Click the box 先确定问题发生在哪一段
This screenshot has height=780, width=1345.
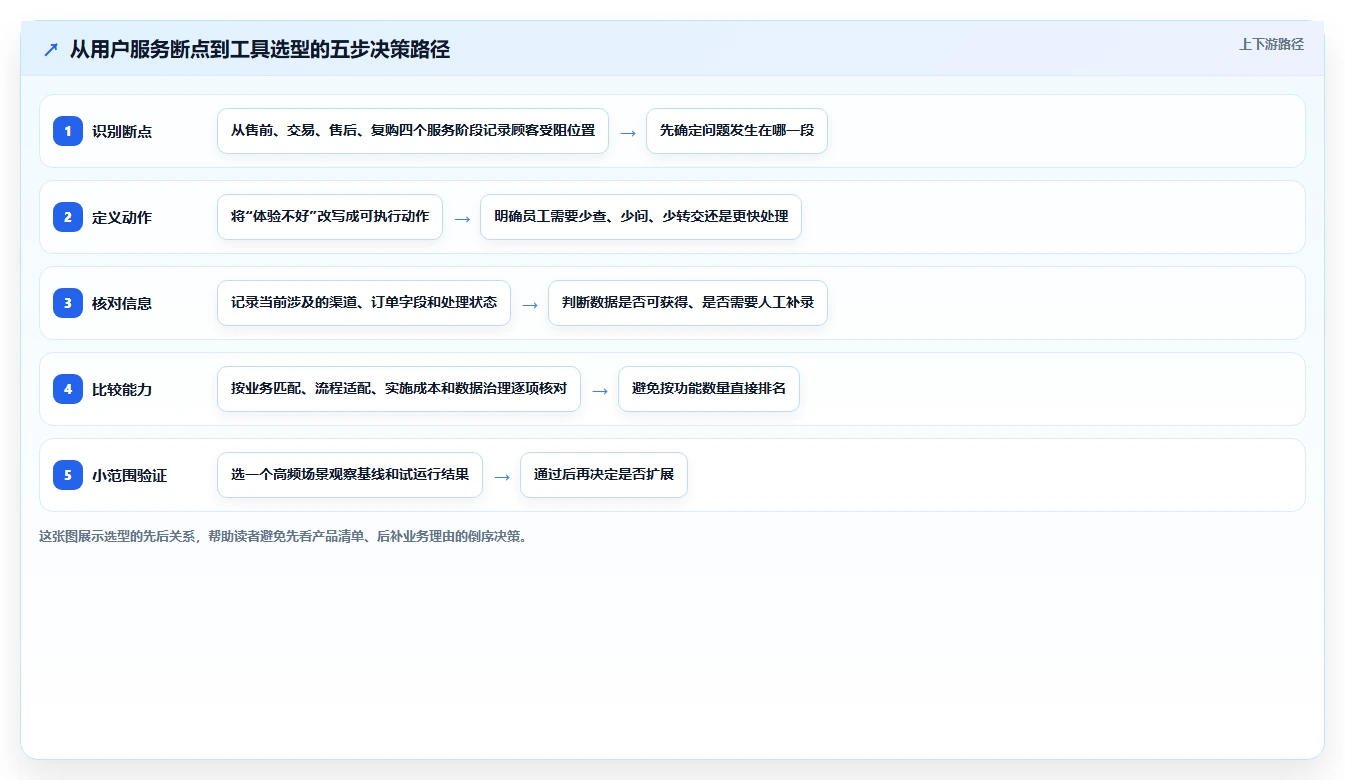click(737, 131)
